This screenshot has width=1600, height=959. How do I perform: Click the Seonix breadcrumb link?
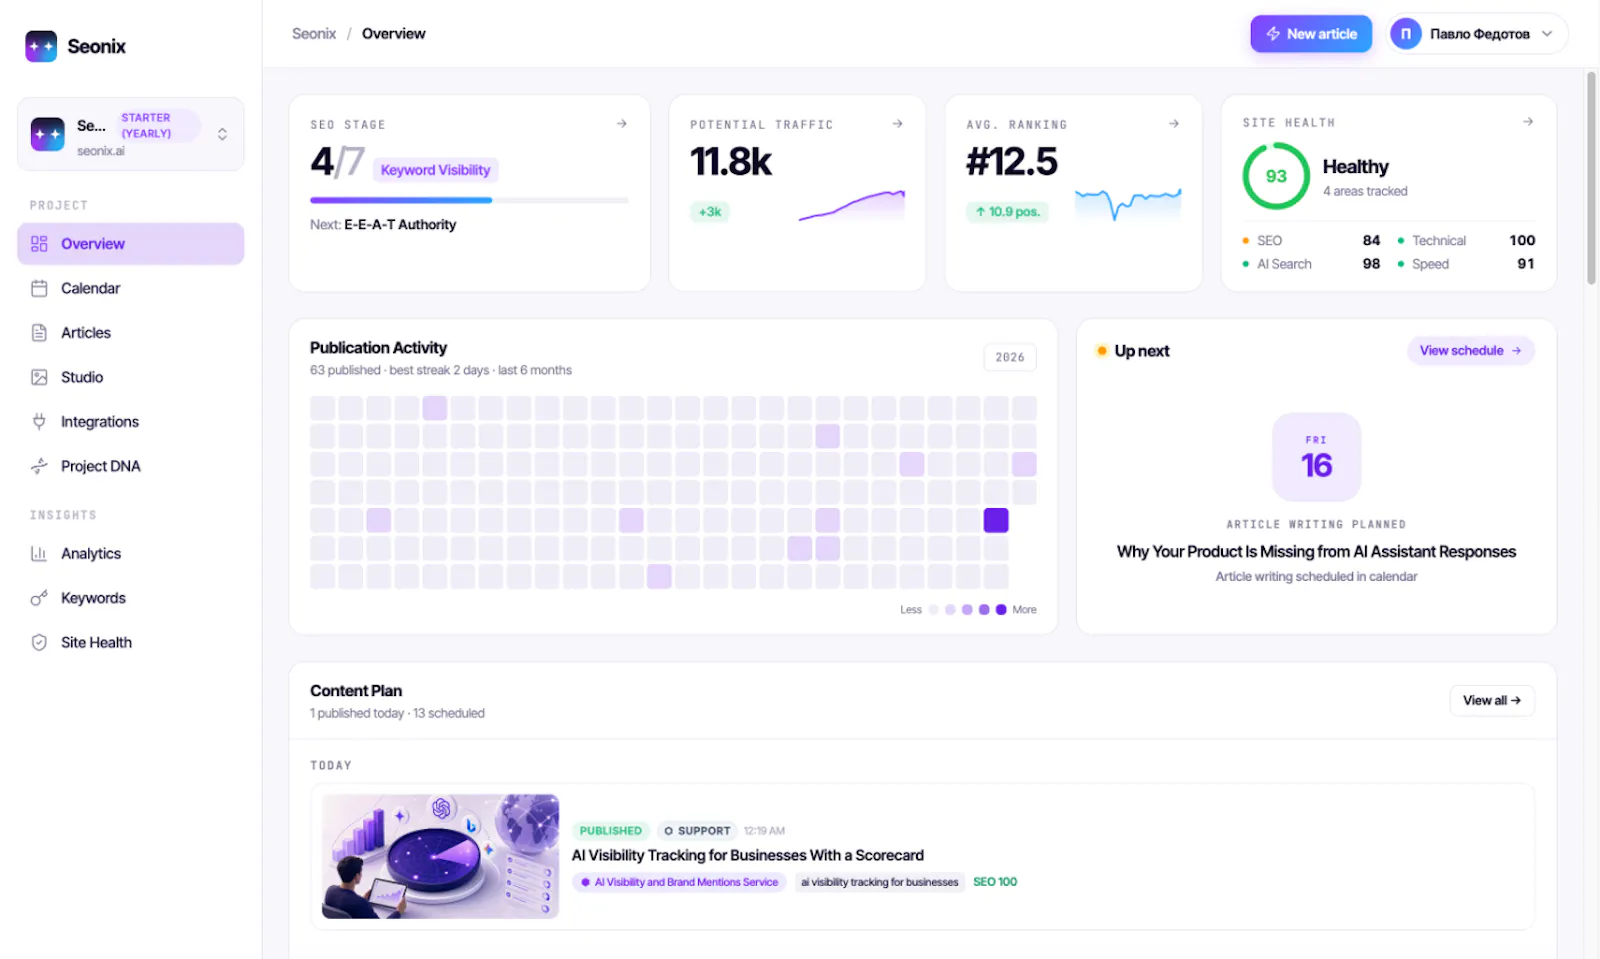314,34
